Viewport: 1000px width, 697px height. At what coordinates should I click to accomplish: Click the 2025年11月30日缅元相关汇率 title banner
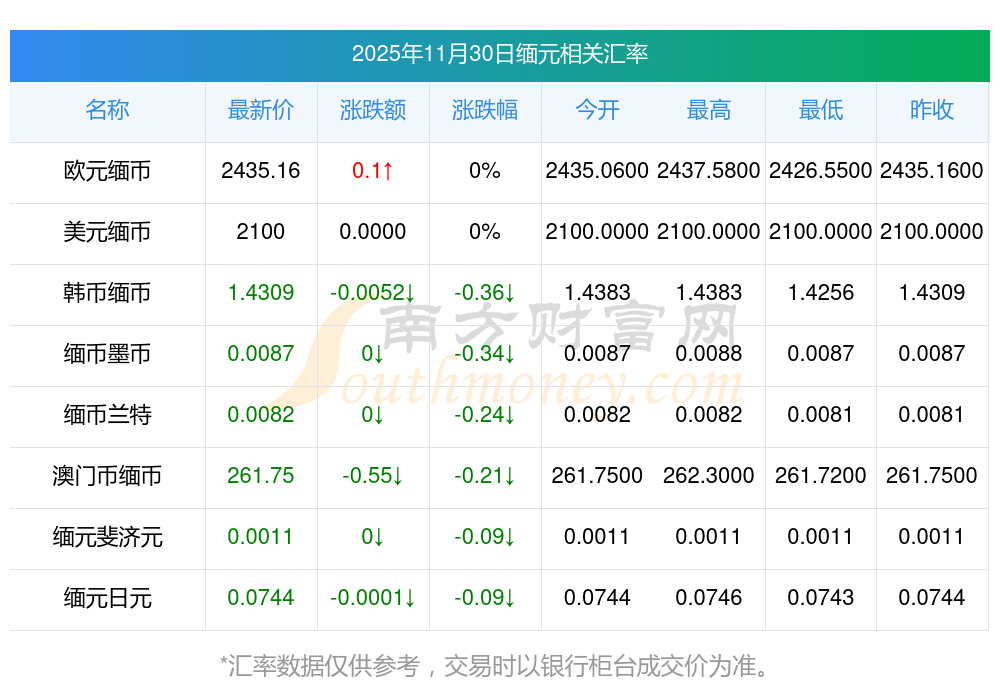coord(499,54)
